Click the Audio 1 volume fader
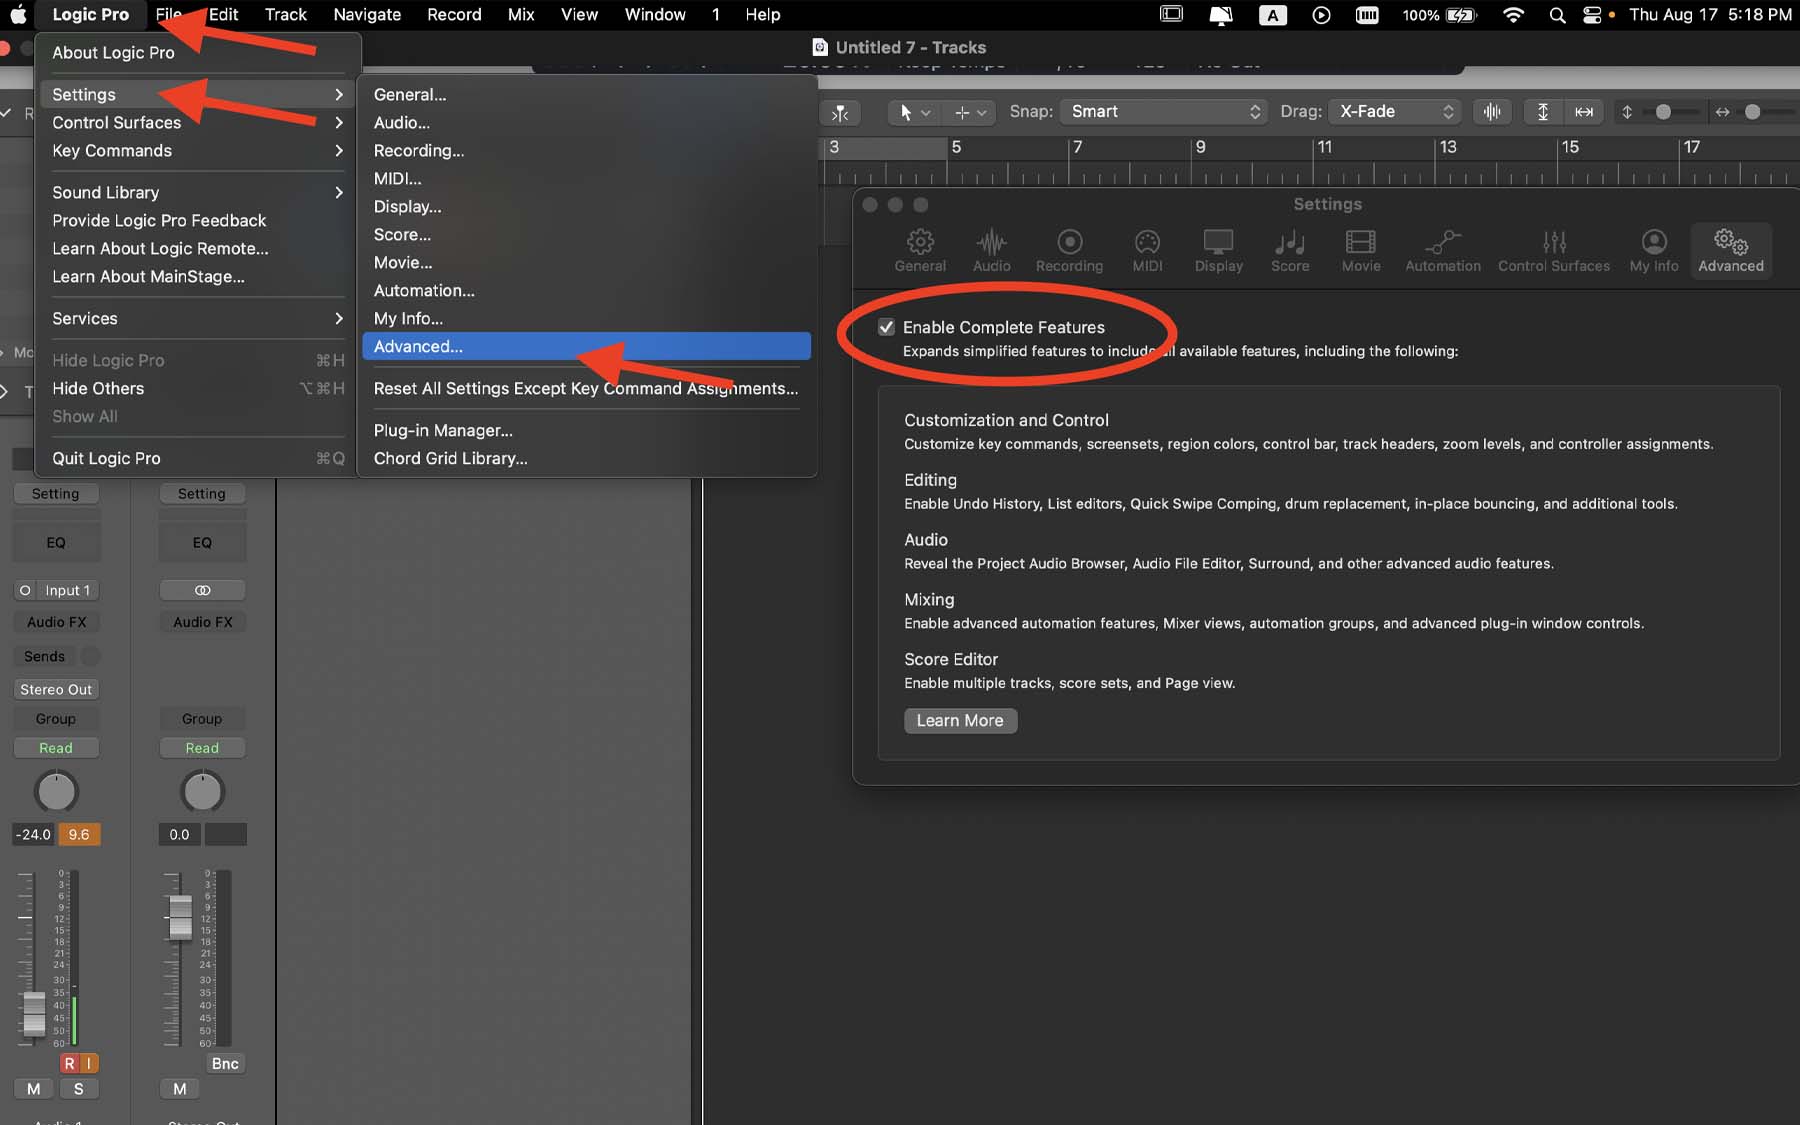 click(34, 1013)
